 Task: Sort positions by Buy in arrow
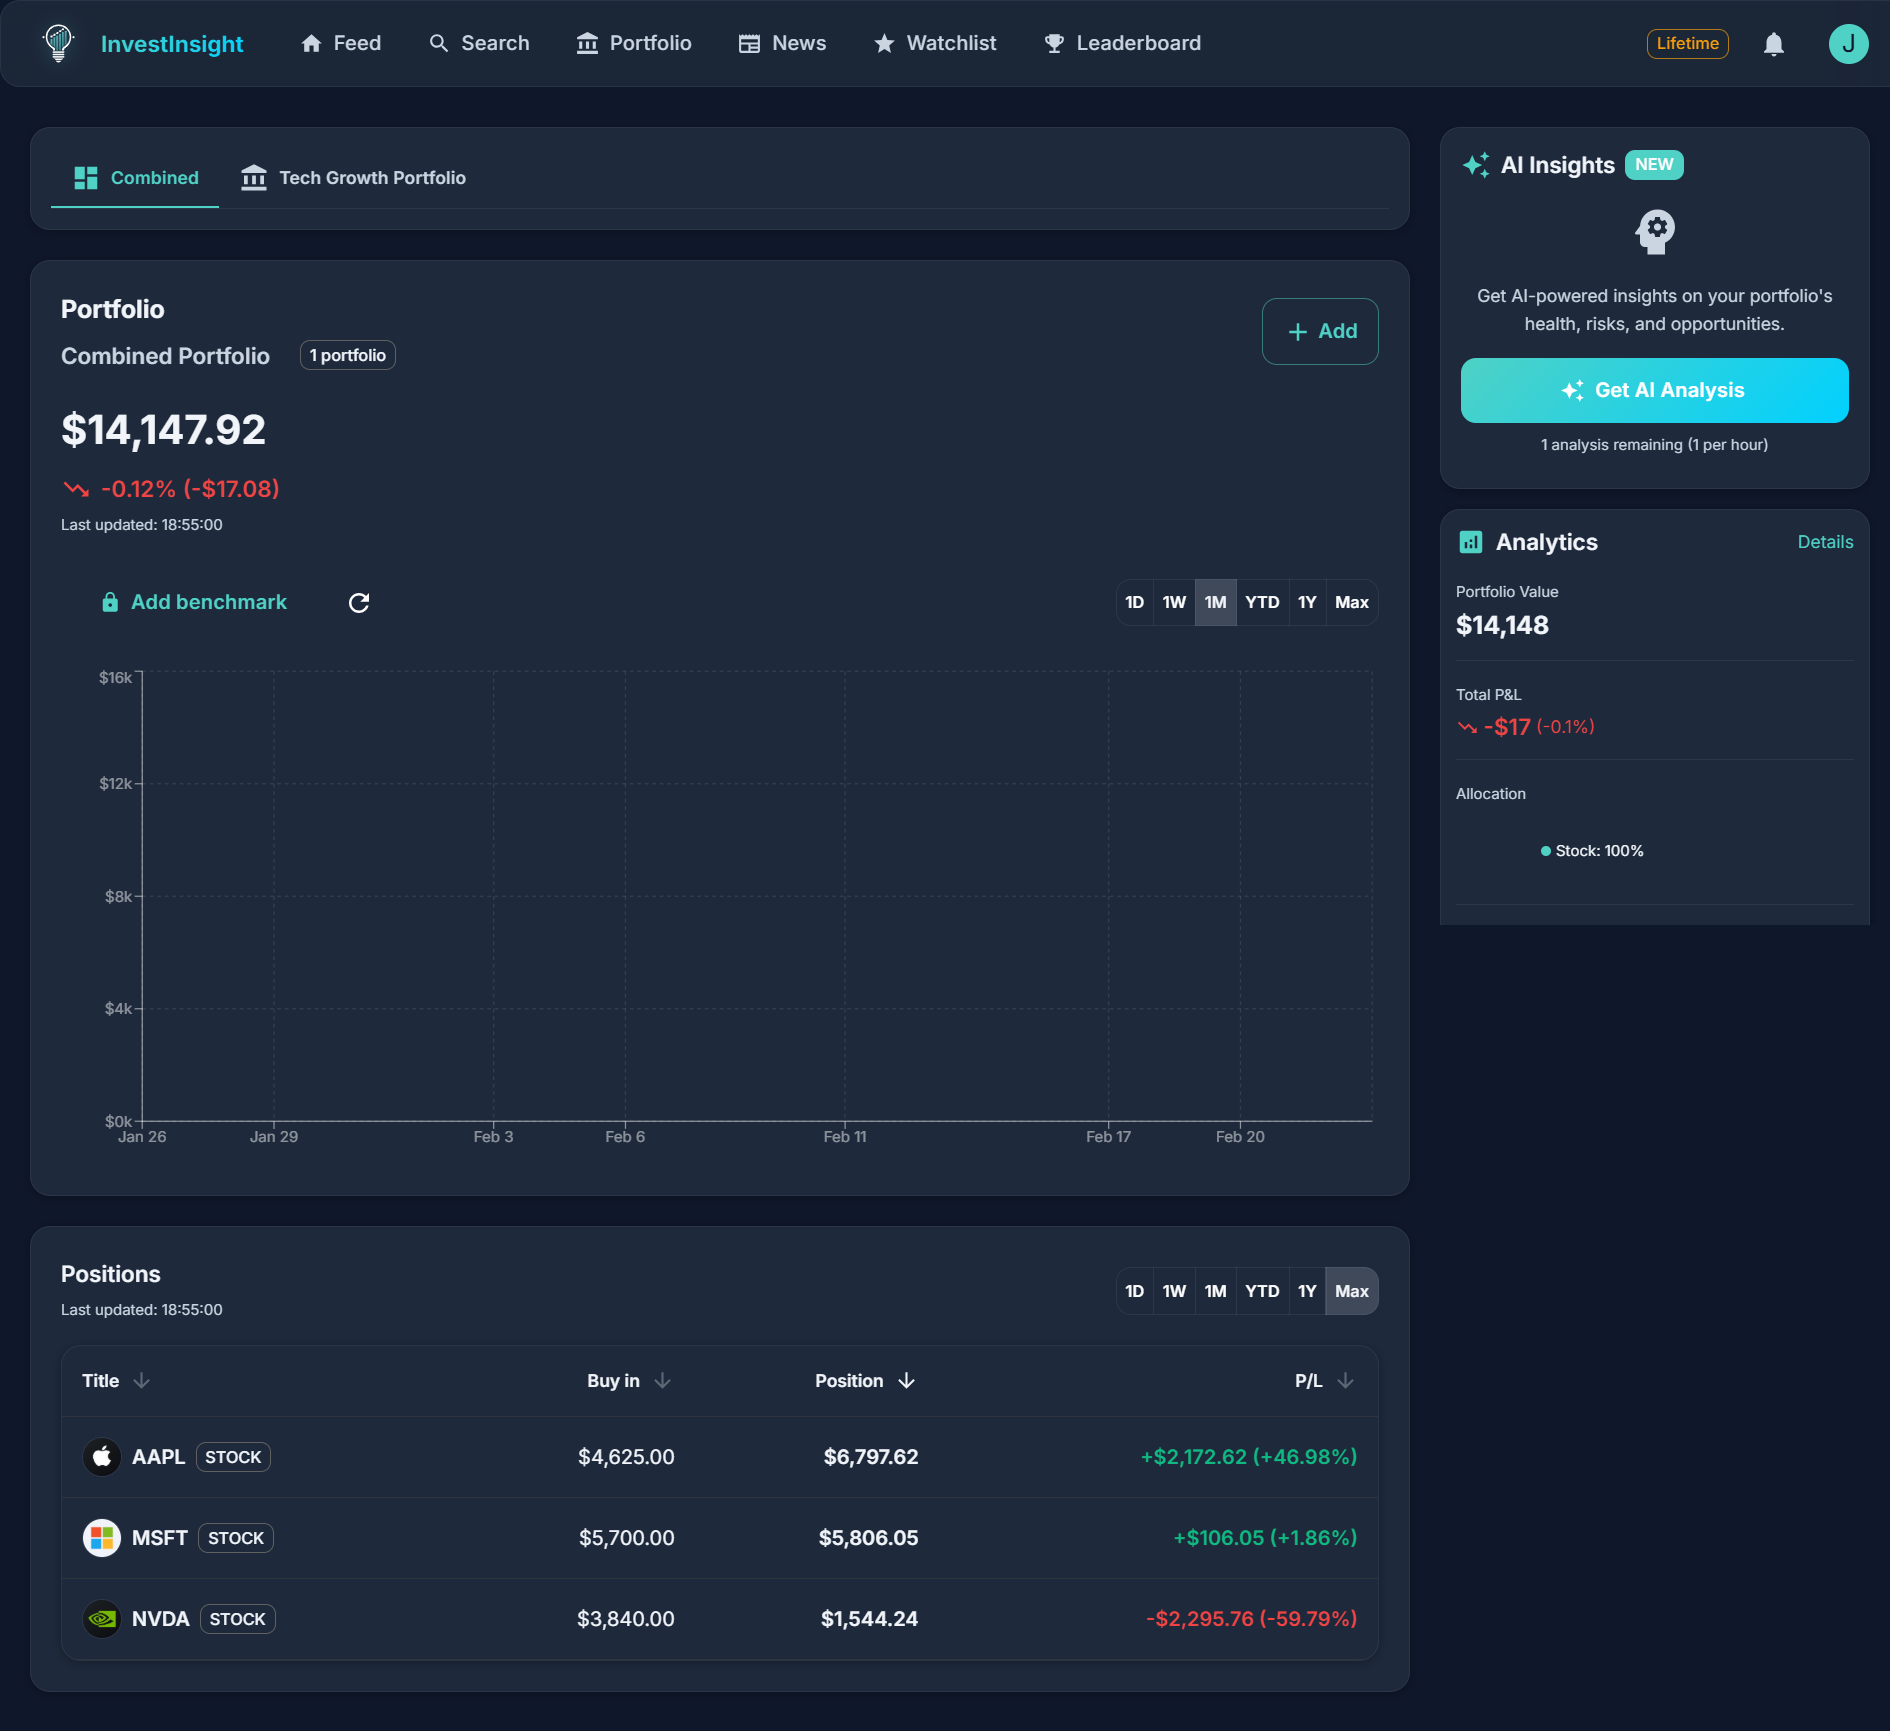click(x=662, y=1381)
